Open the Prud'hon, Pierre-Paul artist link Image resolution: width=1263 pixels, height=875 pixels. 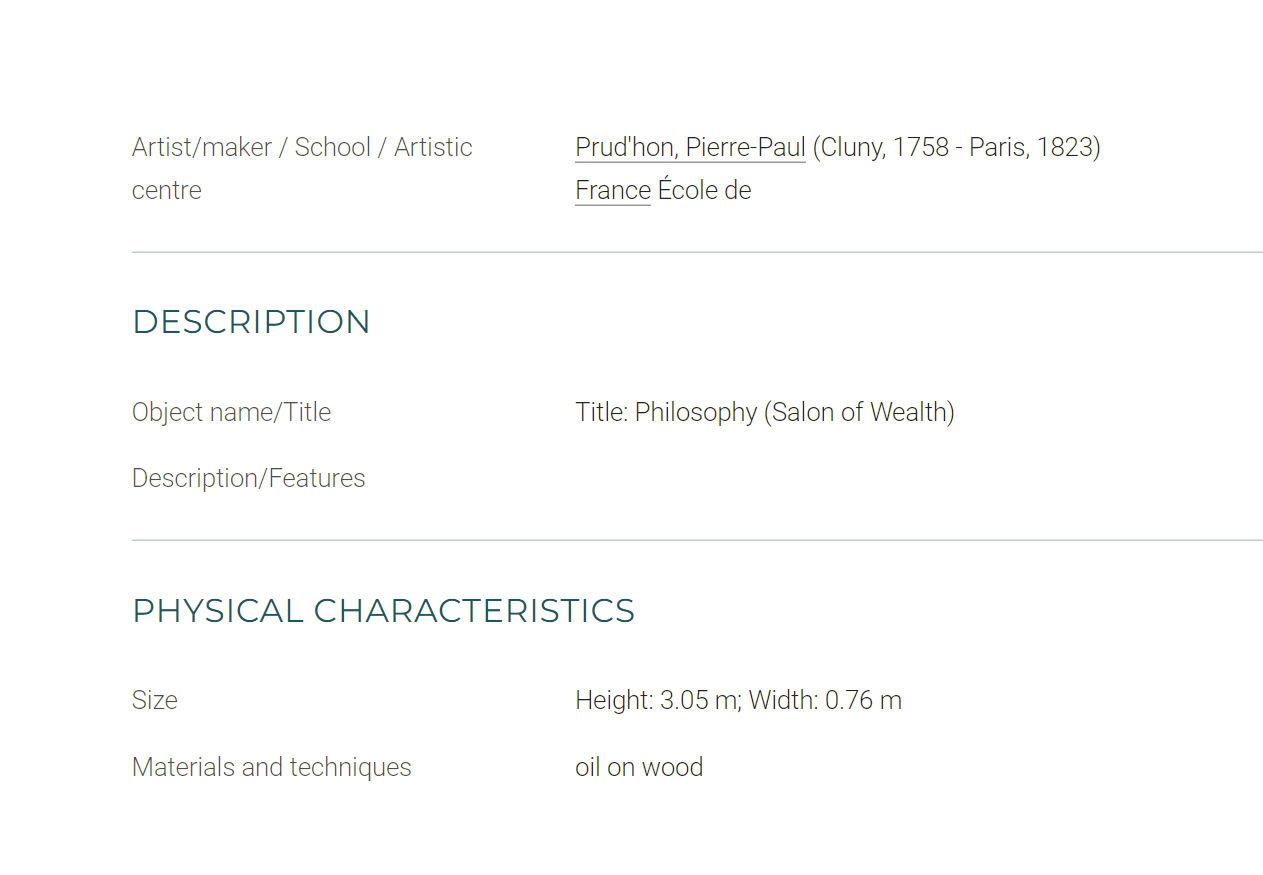pos(690,148)
